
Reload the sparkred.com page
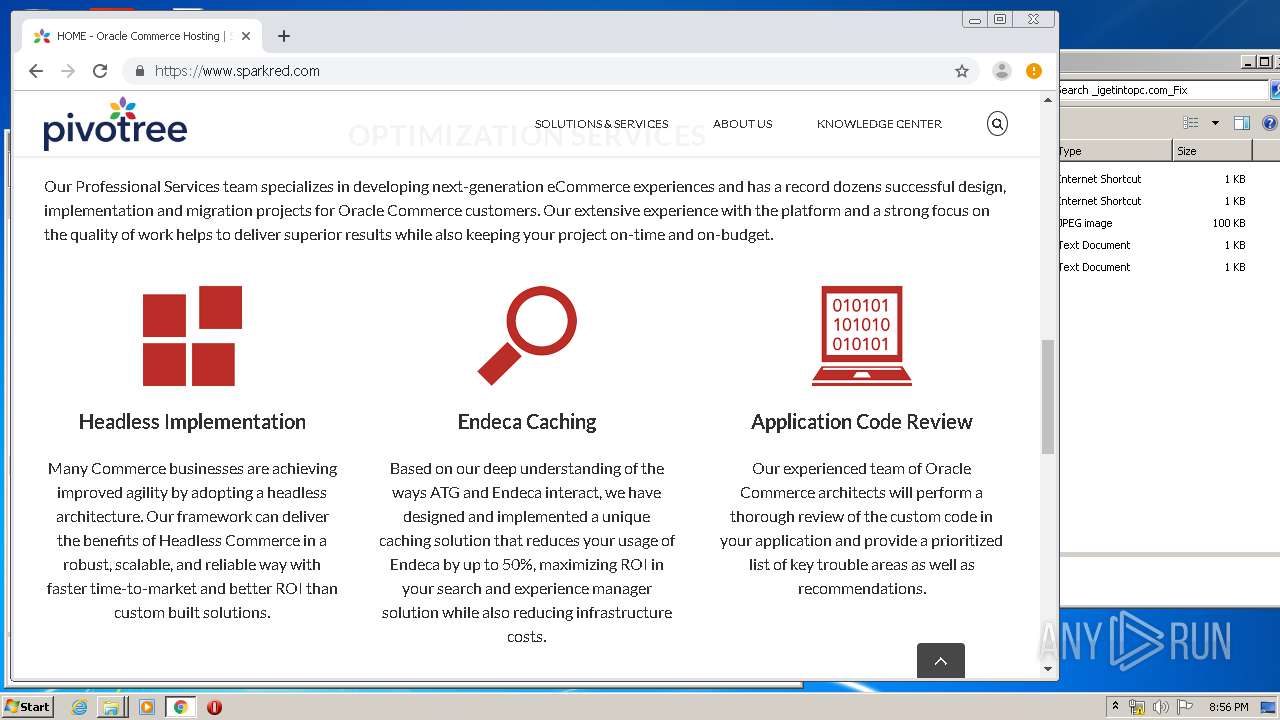pyautogui.click(x=100, y=71)
